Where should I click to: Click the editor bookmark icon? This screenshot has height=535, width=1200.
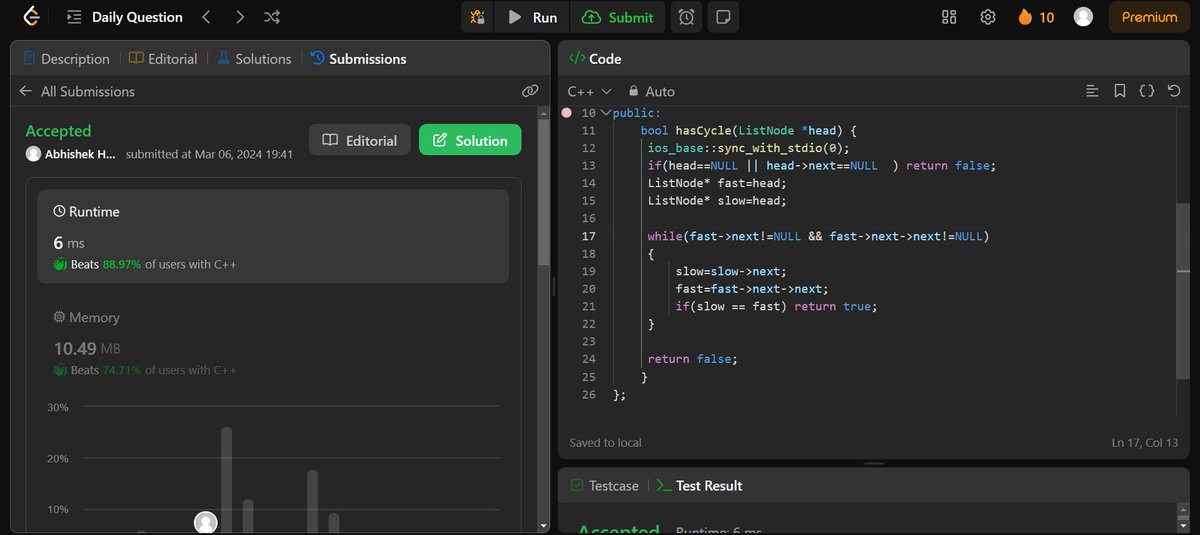(1120, 91)
